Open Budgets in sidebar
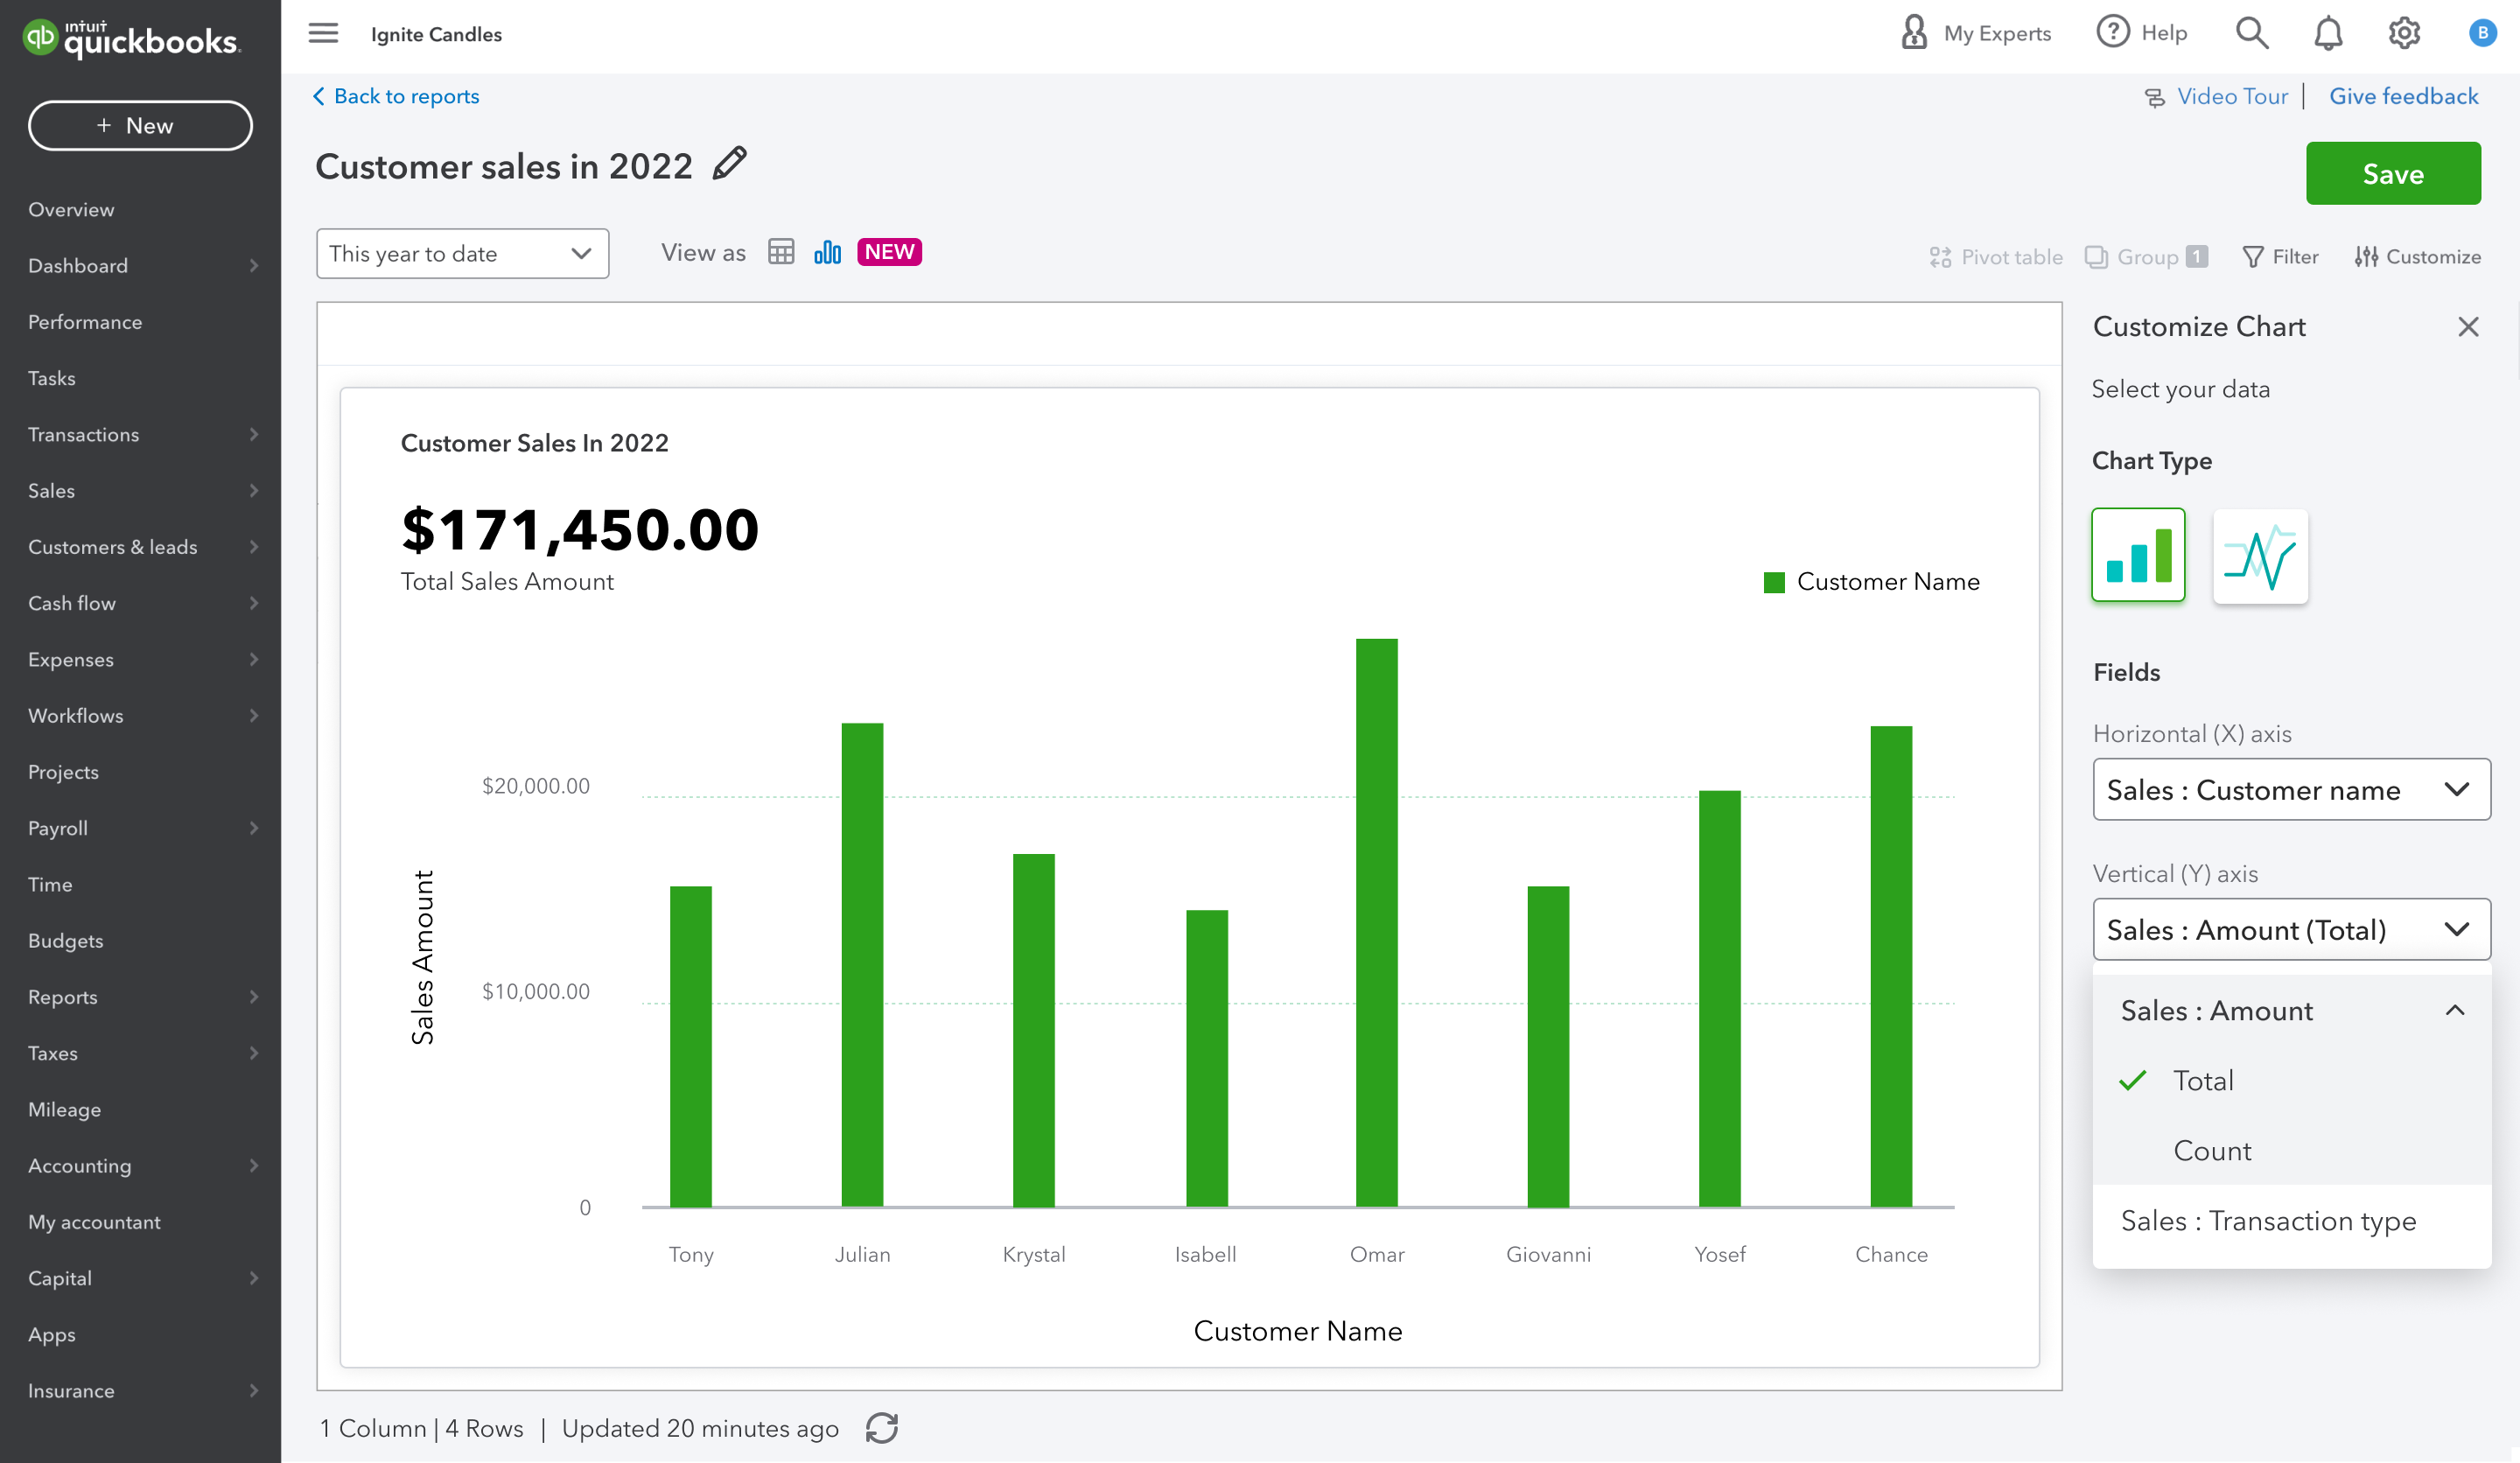Screen dimensions: 2520x1463 [x=65, y=941]
